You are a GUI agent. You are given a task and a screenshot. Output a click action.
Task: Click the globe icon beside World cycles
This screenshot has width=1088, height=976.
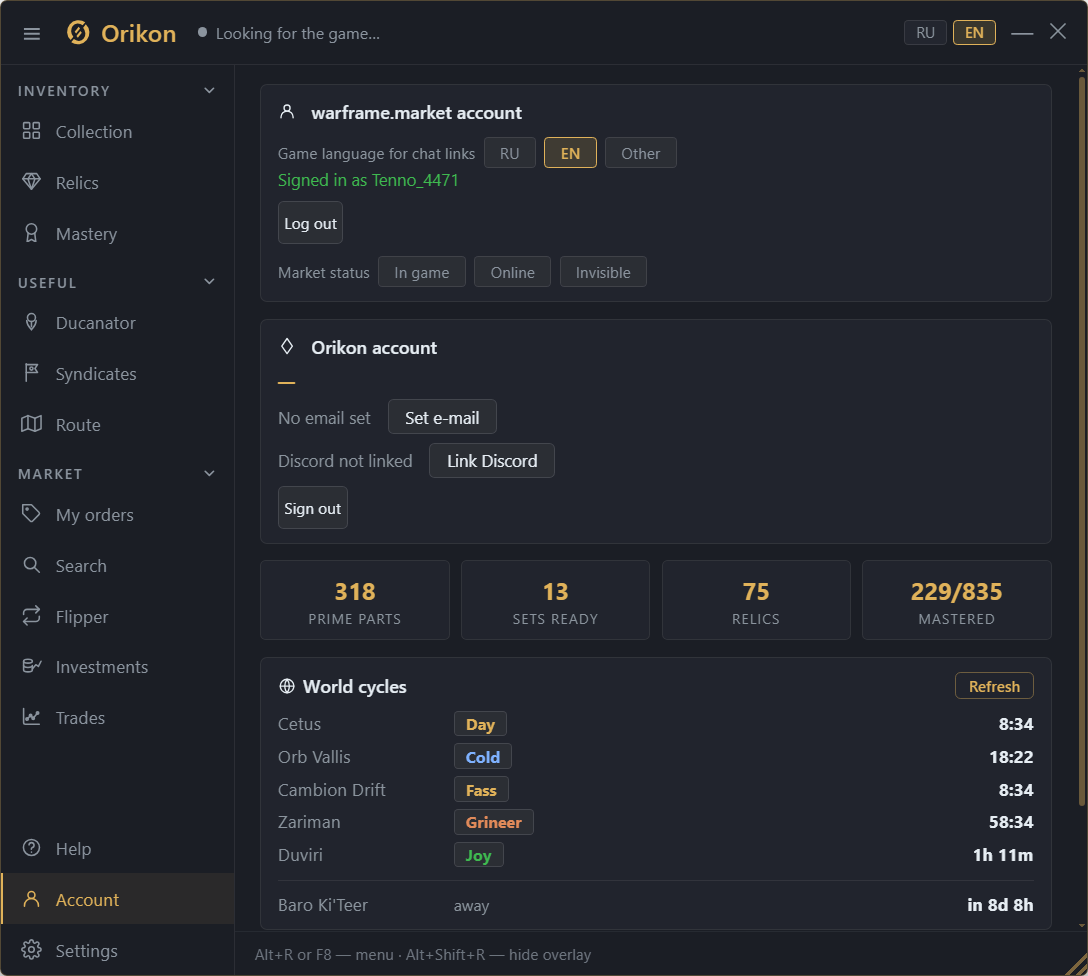coord(287,686)
